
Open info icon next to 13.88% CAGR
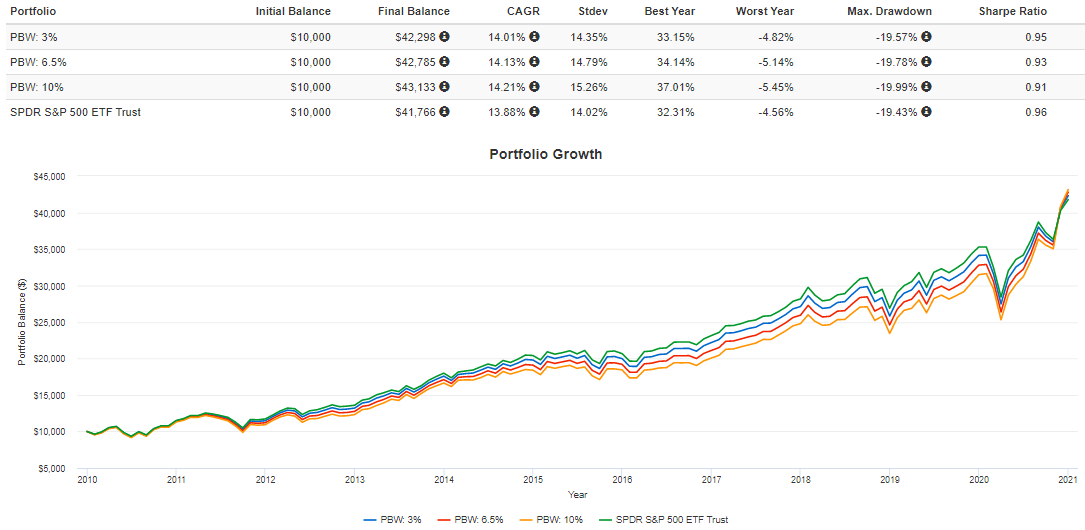(534, 112)
